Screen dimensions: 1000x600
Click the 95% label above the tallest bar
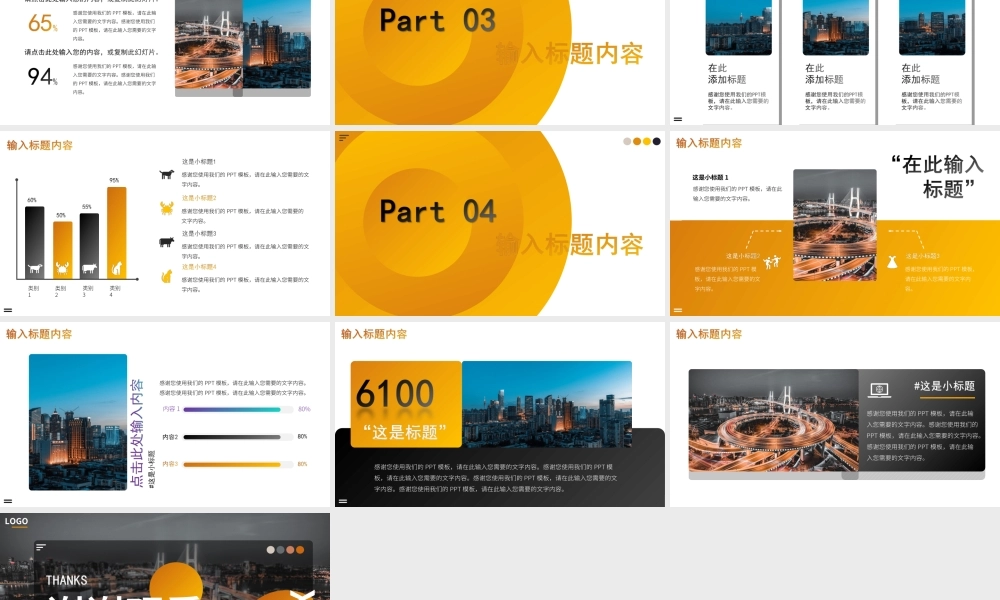click(114, 180)
